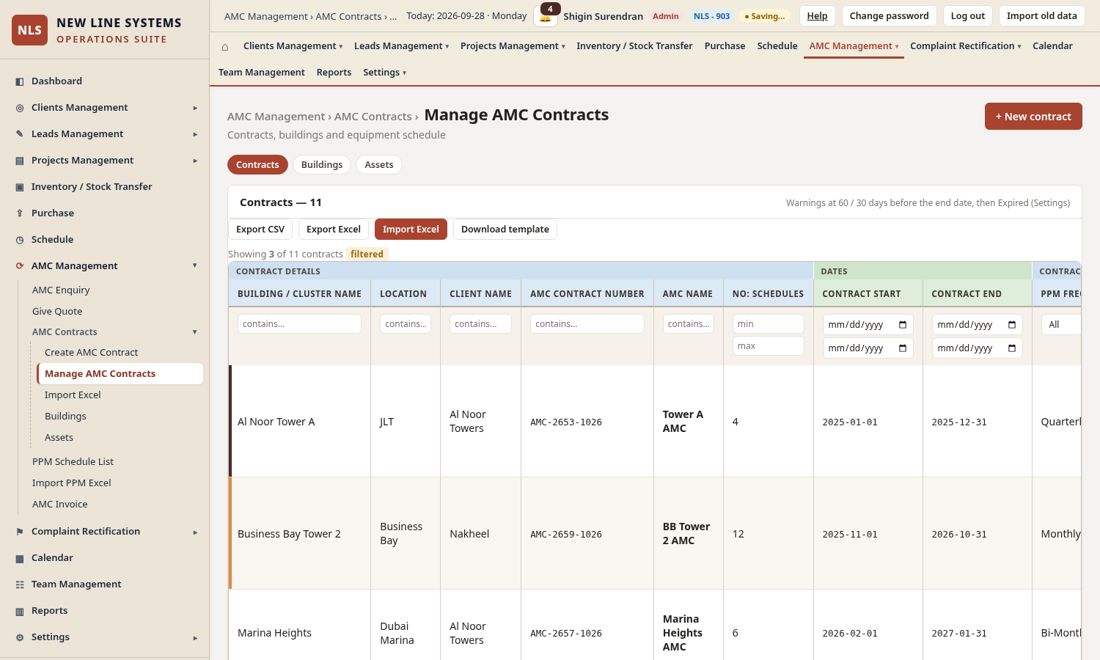Click the Projects Management sidebar icon

20,161
